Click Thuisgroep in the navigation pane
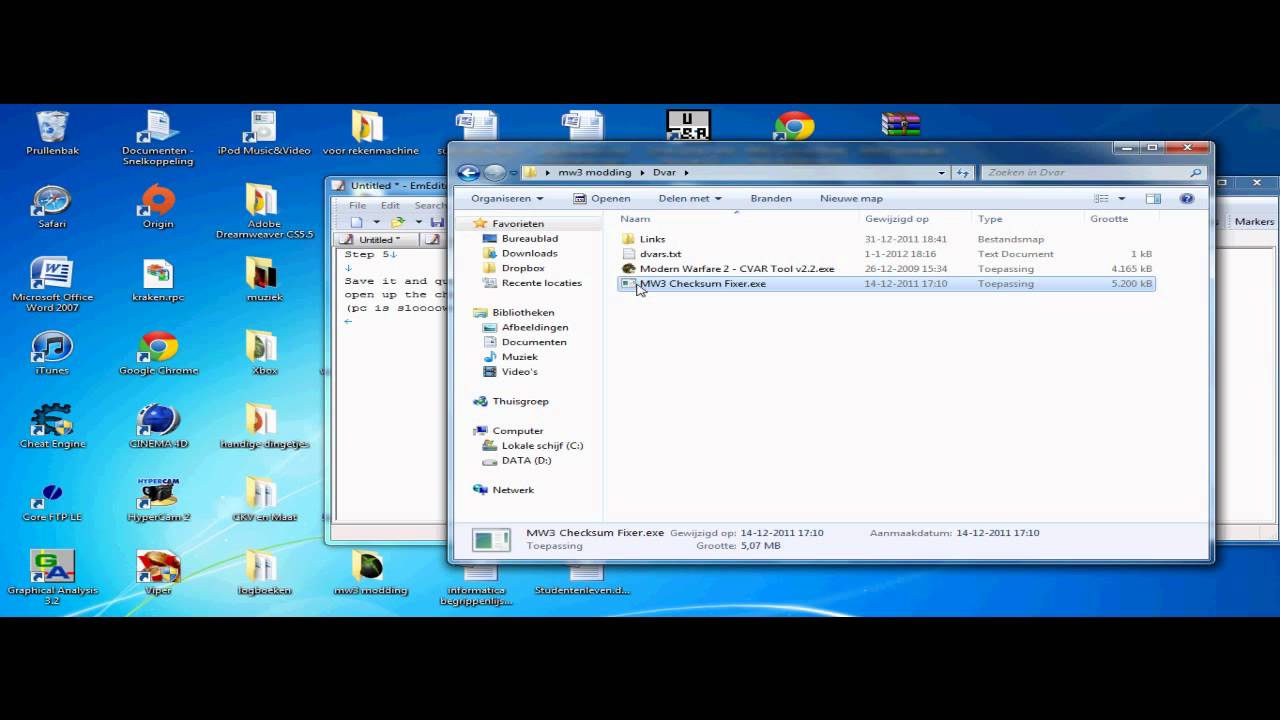This screenshot has height=720, width=1280. 520,401
